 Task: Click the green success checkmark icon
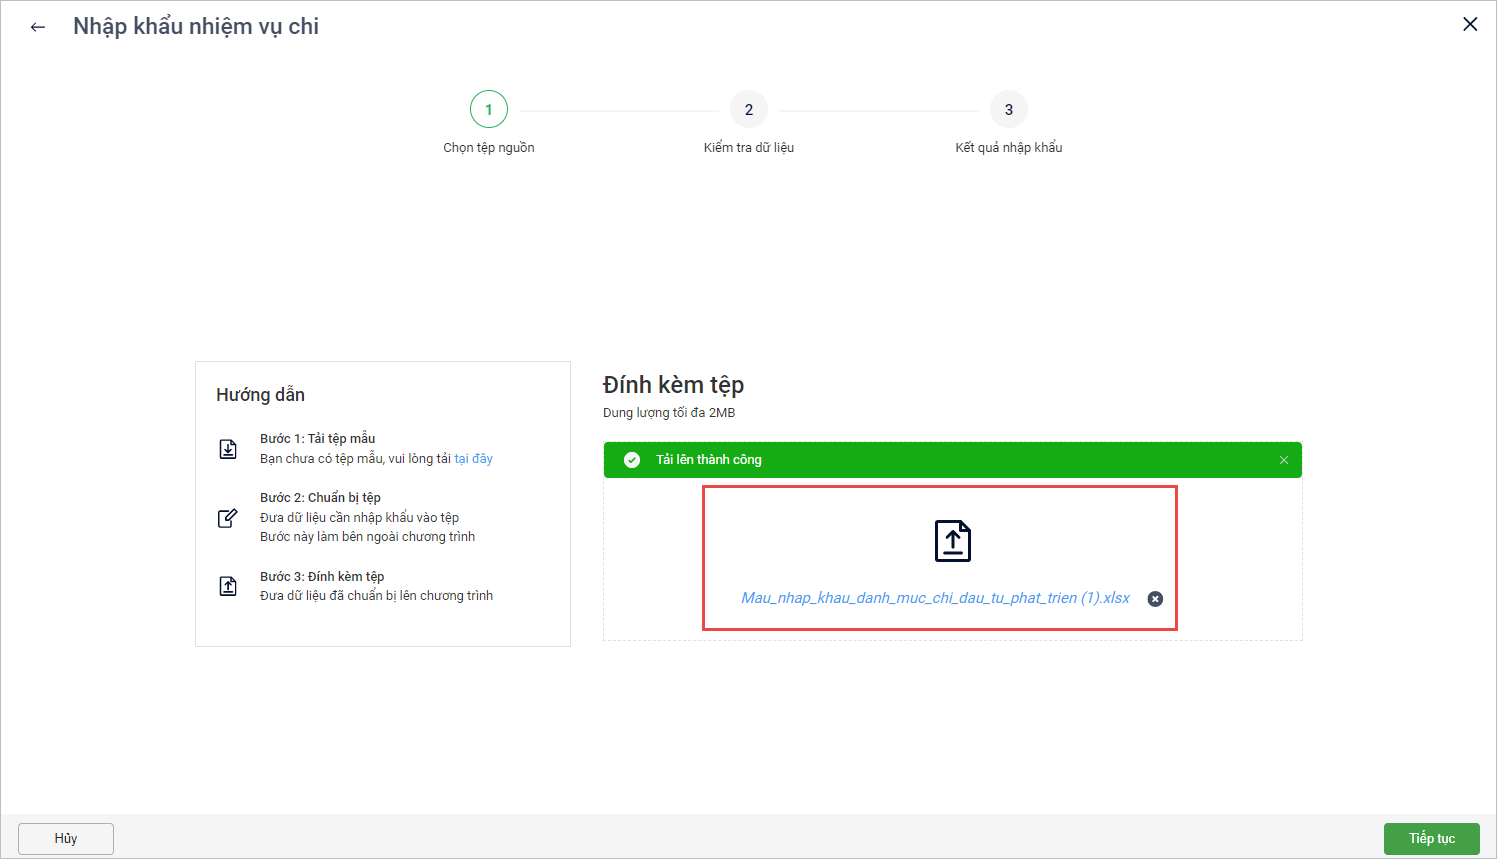[x=632, y=460]
